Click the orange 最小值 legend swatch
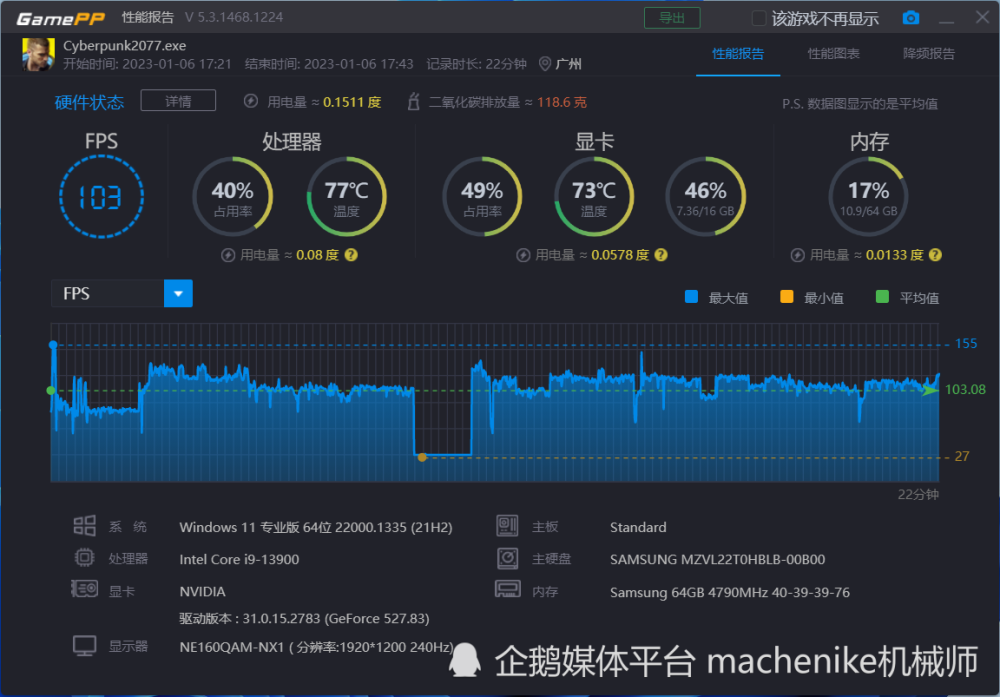 (x=786, y=297)
